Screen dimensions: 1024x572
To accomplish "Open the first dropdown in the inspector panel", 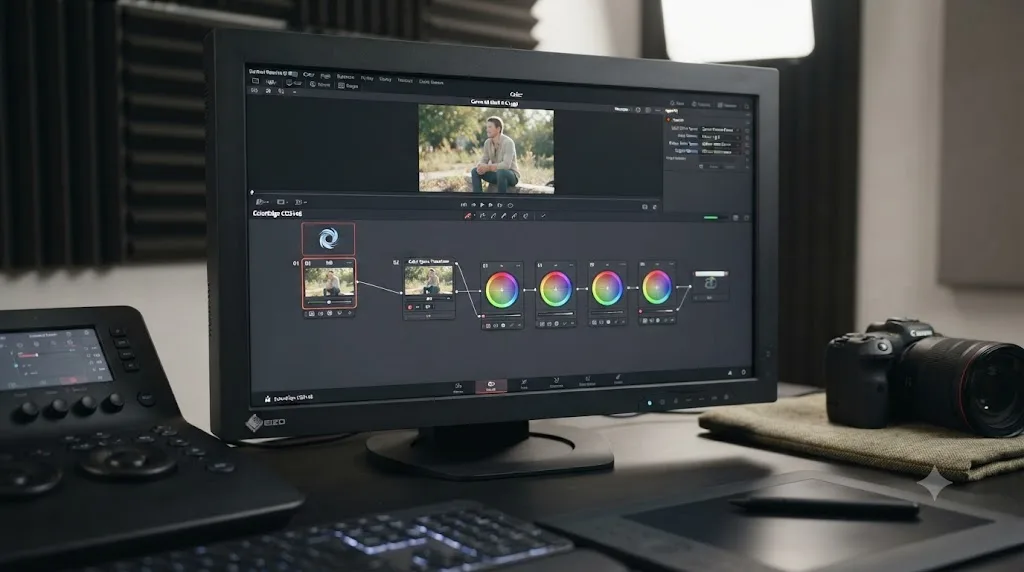I will tap(719, 130).
